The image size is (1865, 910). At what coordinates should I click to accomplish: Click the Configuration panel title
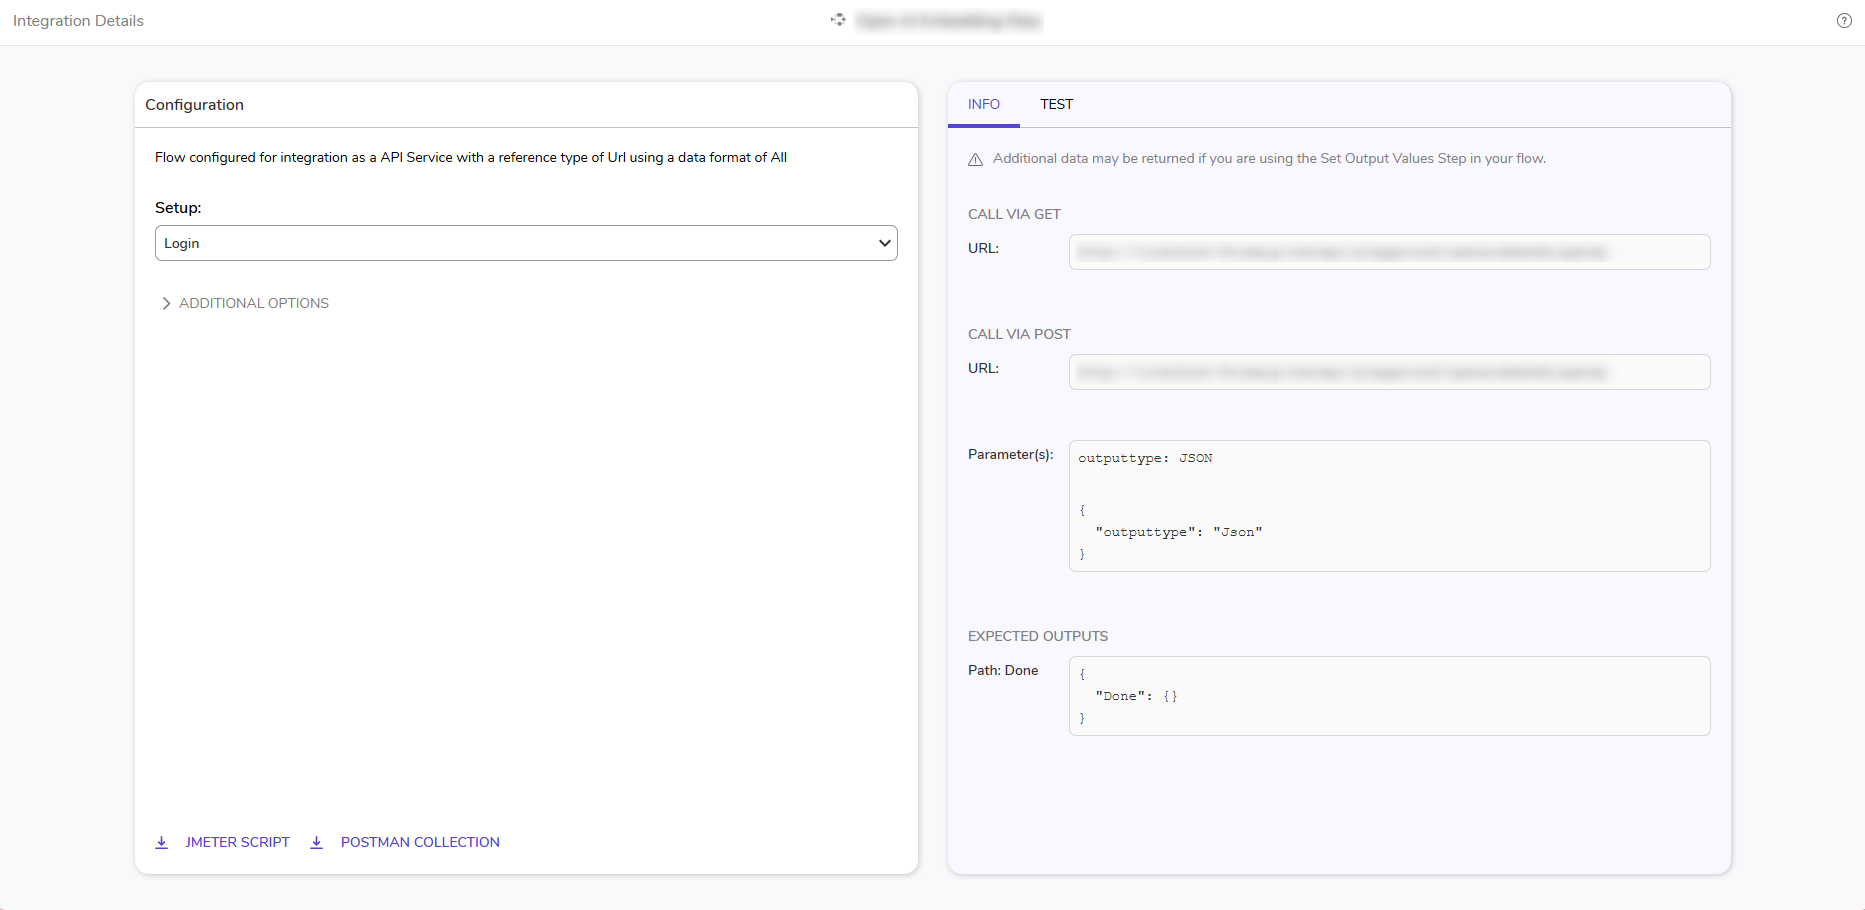pos(194,105)
